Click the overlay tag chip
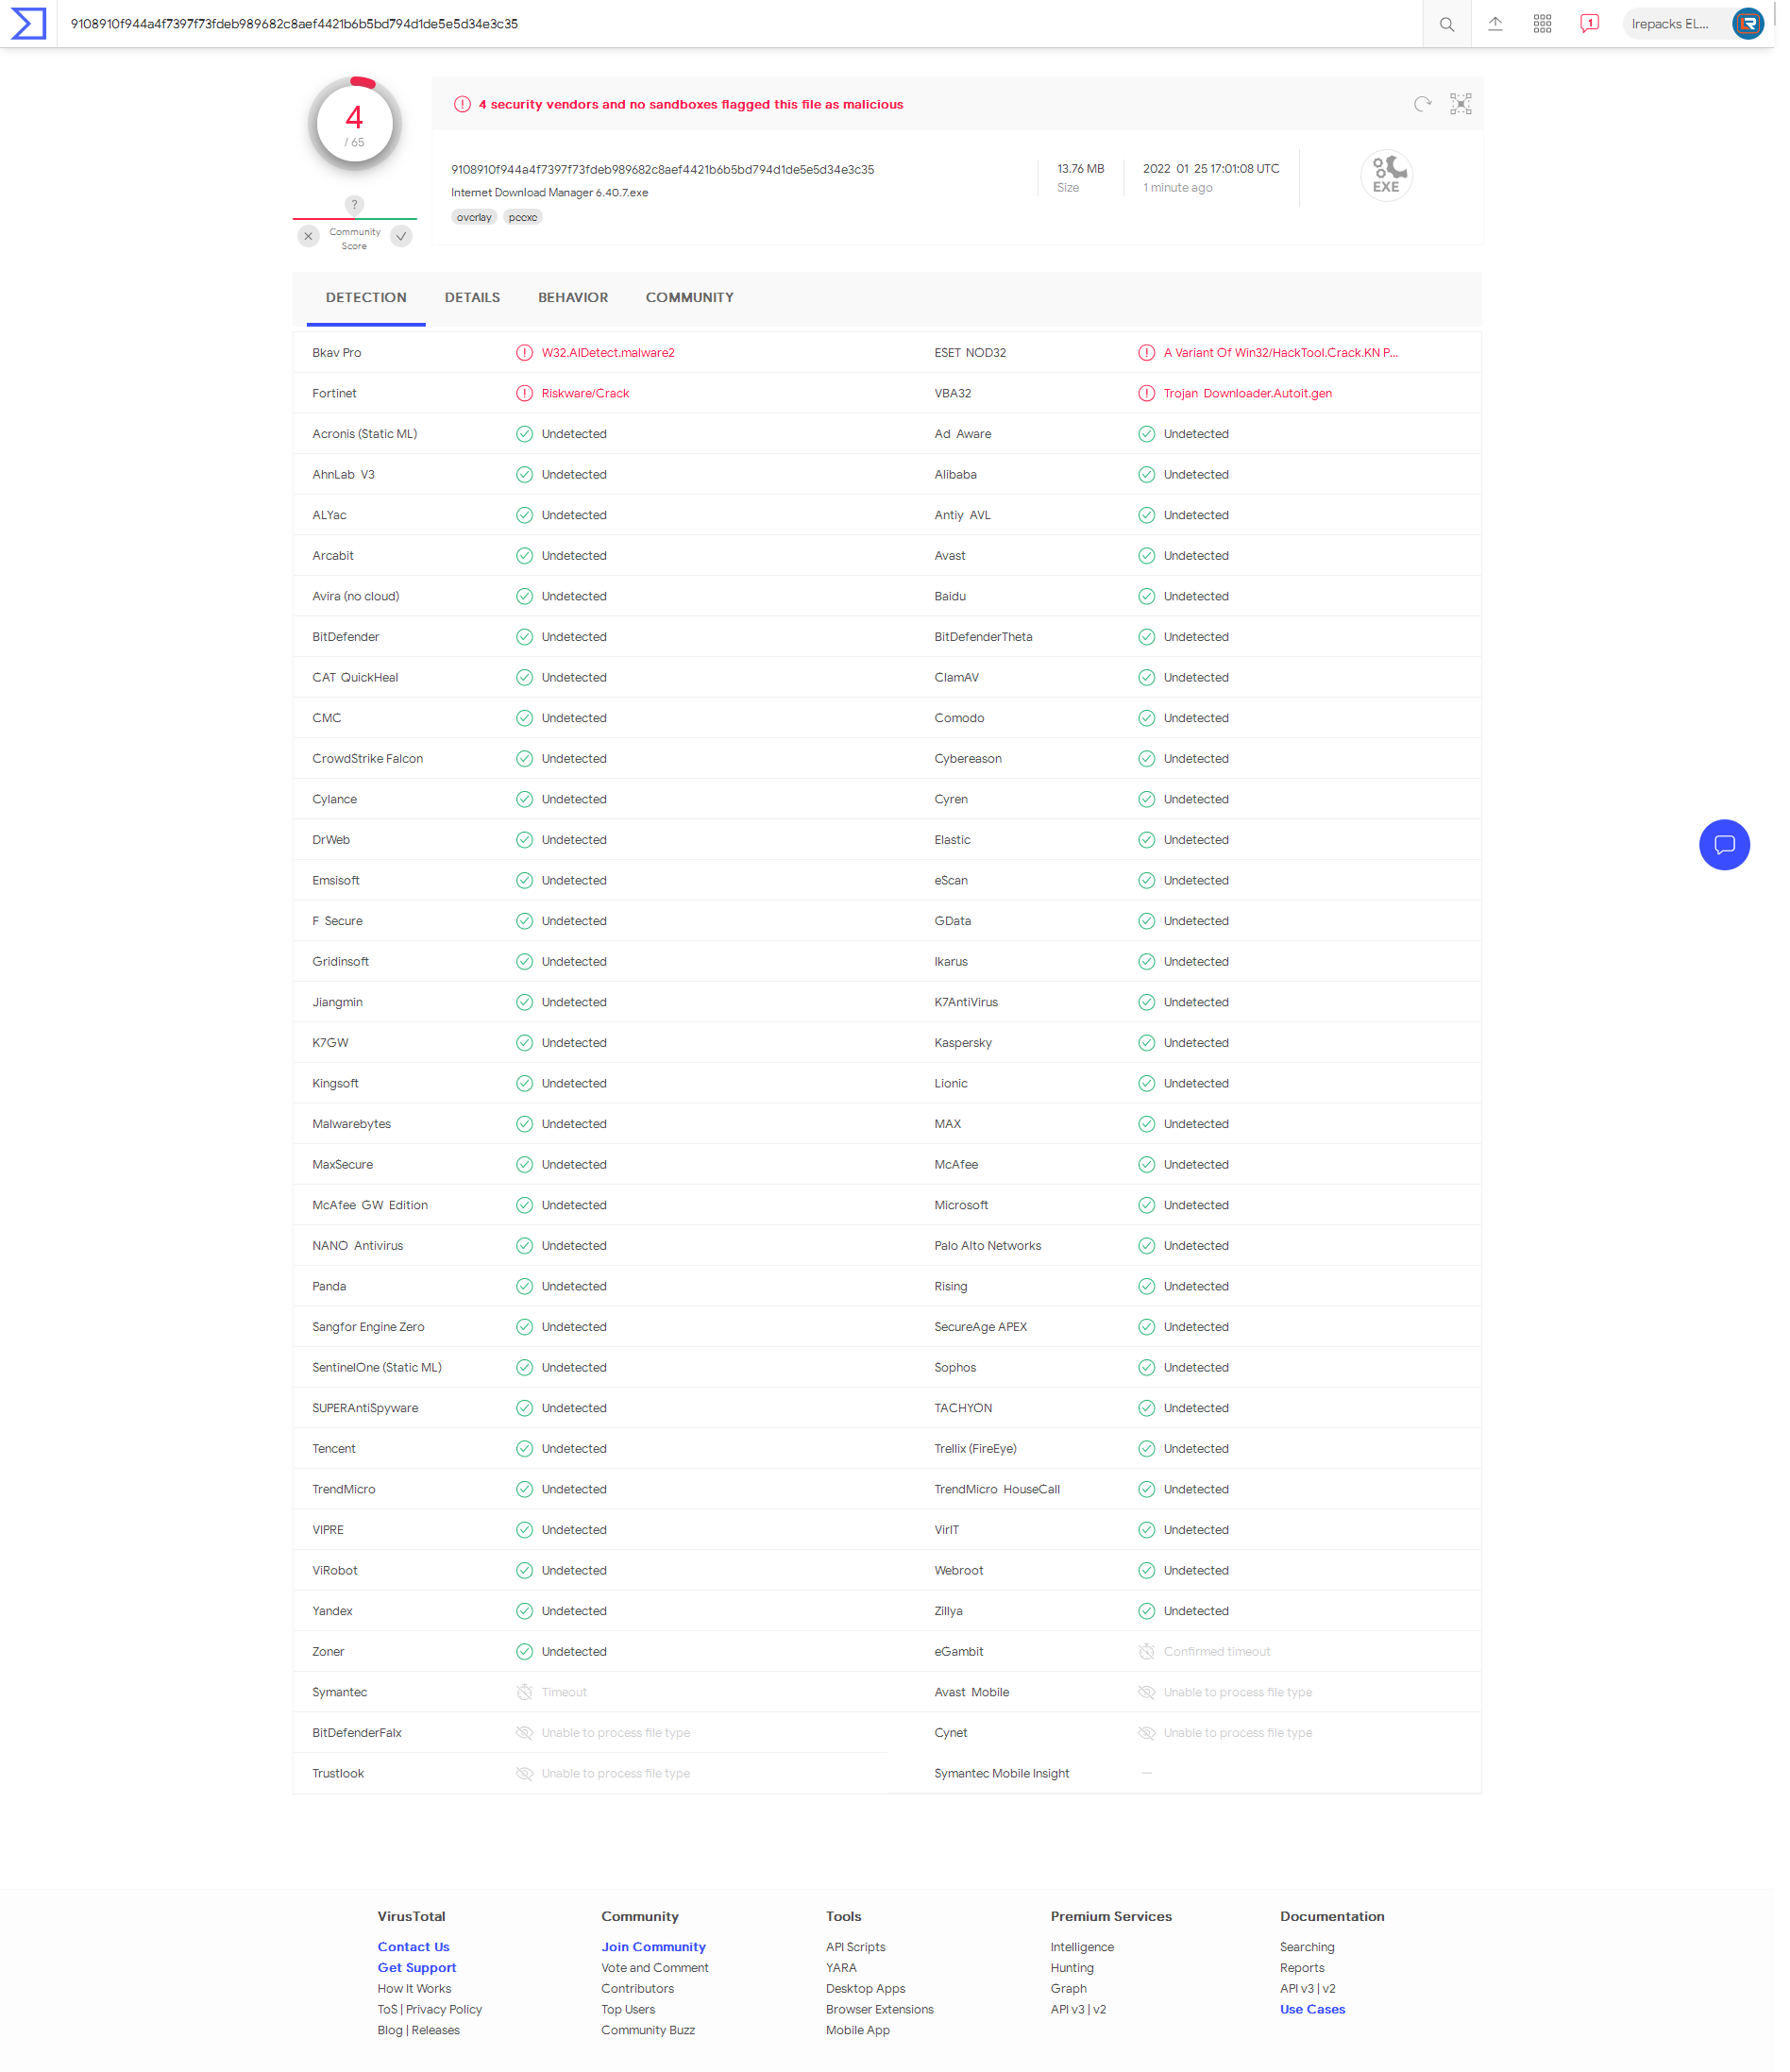Viewport: 1790px width, 2072px height. pos(474,217)
